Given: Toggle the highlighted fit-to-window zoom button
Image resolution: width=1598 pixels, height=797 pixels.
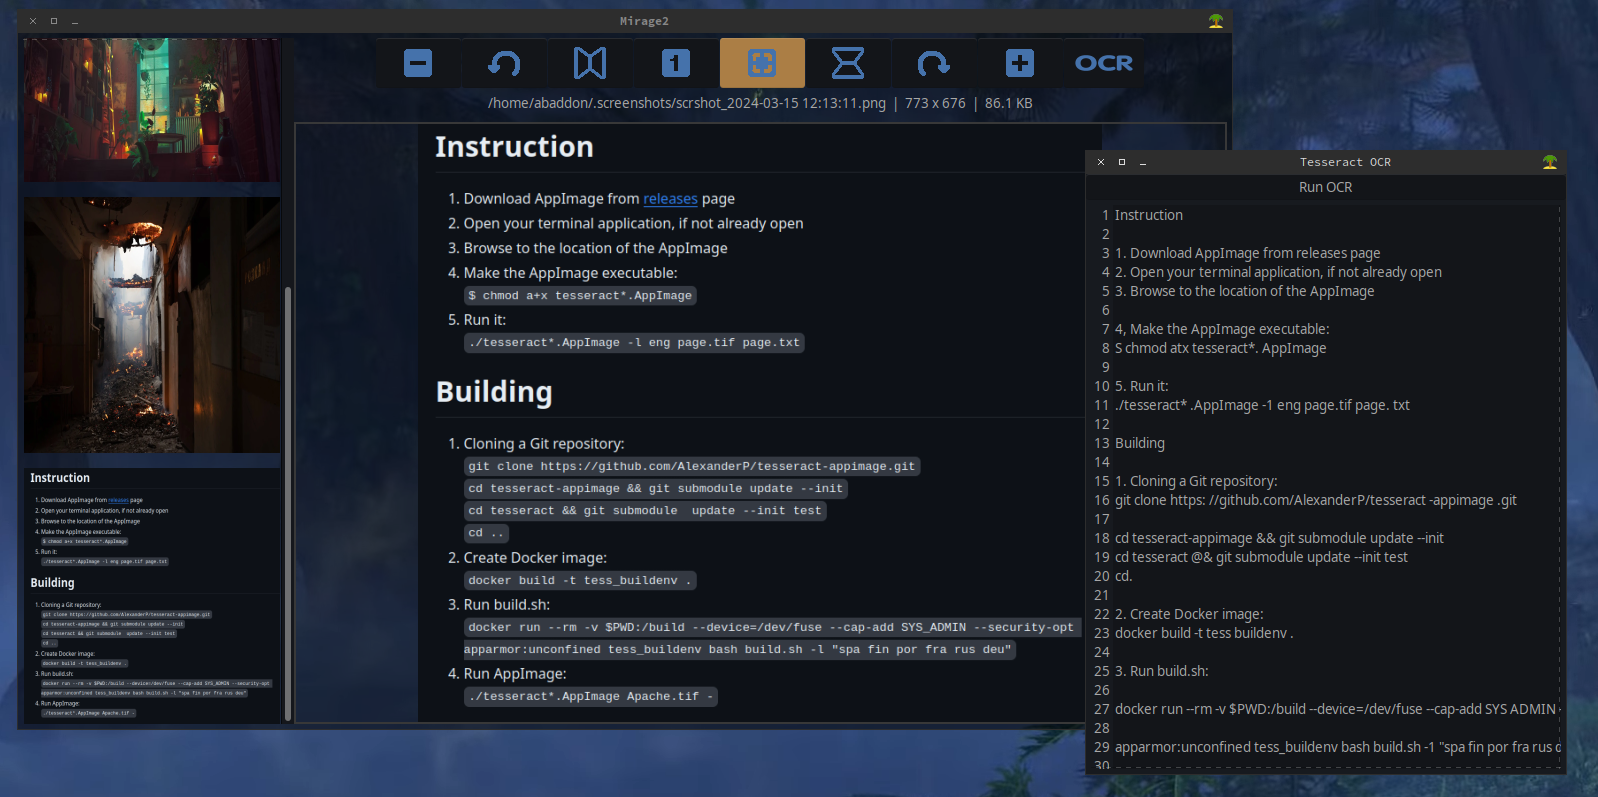Looking at the screenshot, I should coord(762,63).
